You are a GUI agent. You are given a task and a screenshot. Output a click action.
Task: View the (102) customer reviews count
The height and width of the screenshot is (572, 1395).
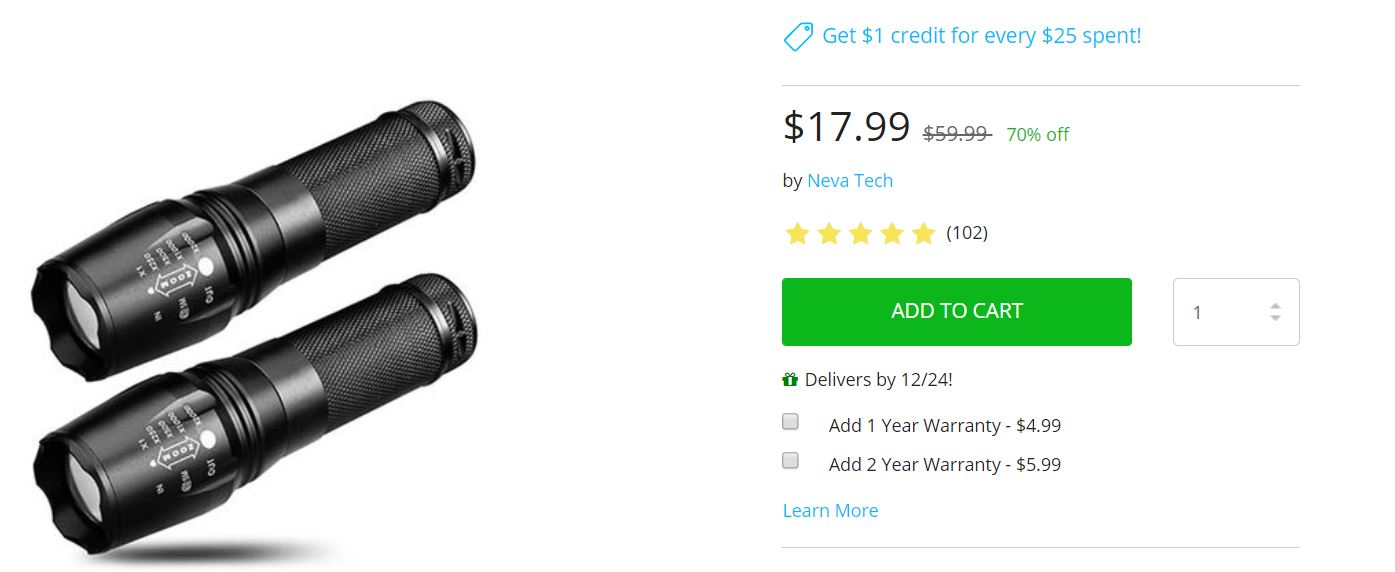coord(967,233)
